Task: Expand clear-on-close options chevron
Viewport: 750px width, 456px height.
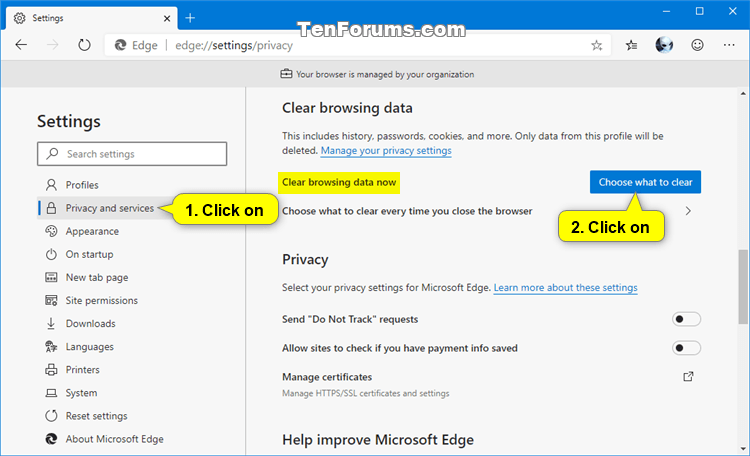Action: point(688,211)
